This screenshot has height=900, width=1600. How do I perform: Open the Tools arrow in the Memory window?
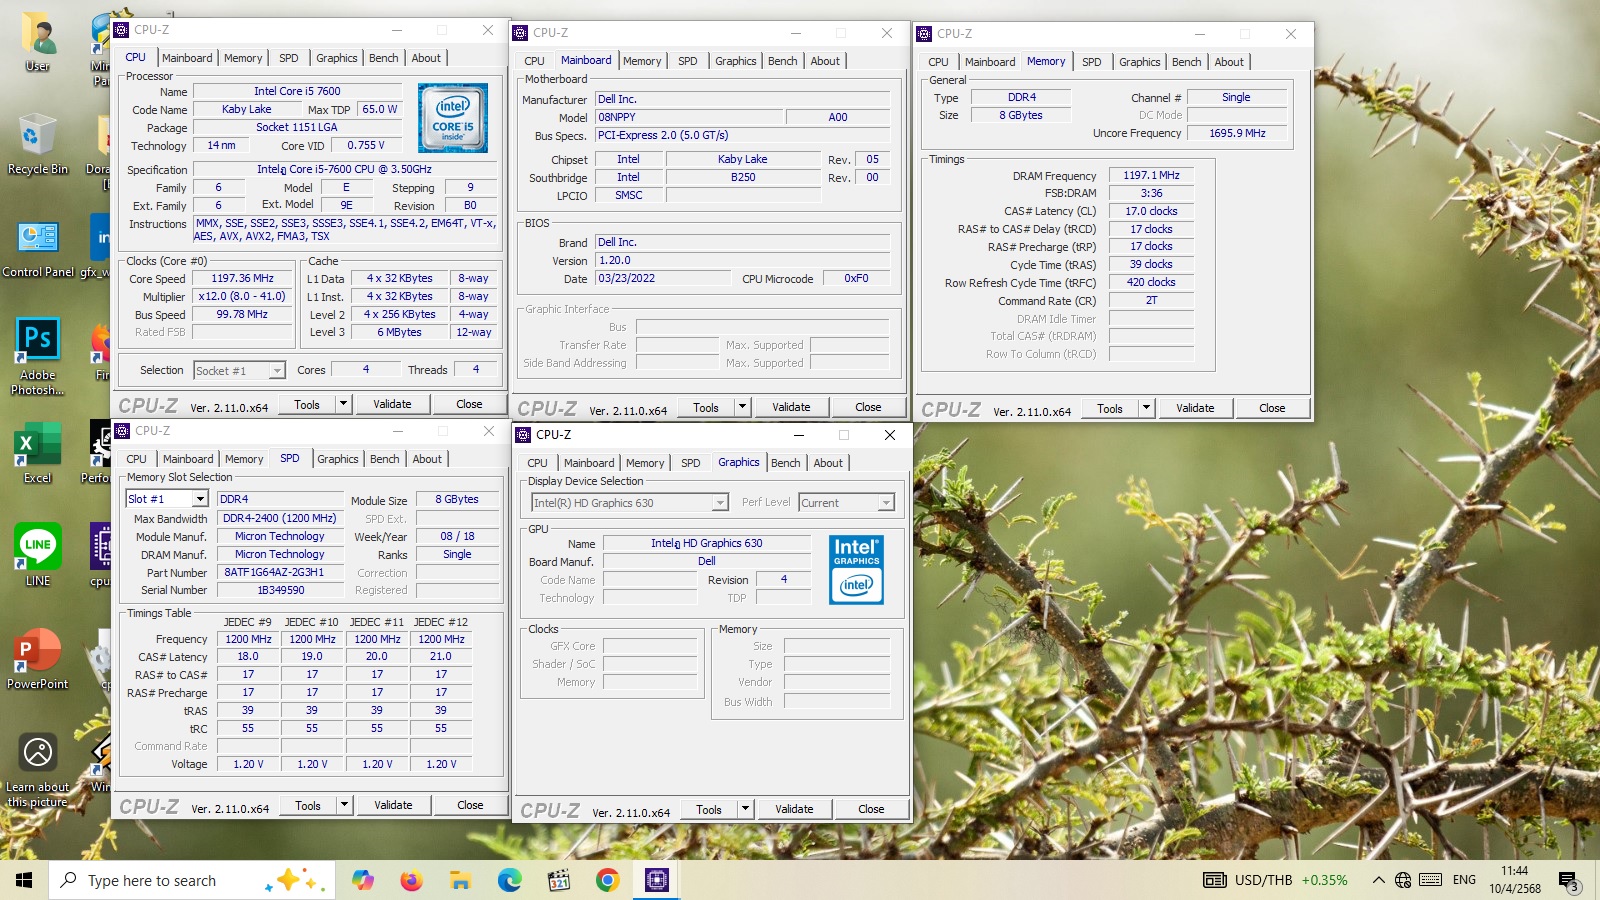click(1146, 408)
